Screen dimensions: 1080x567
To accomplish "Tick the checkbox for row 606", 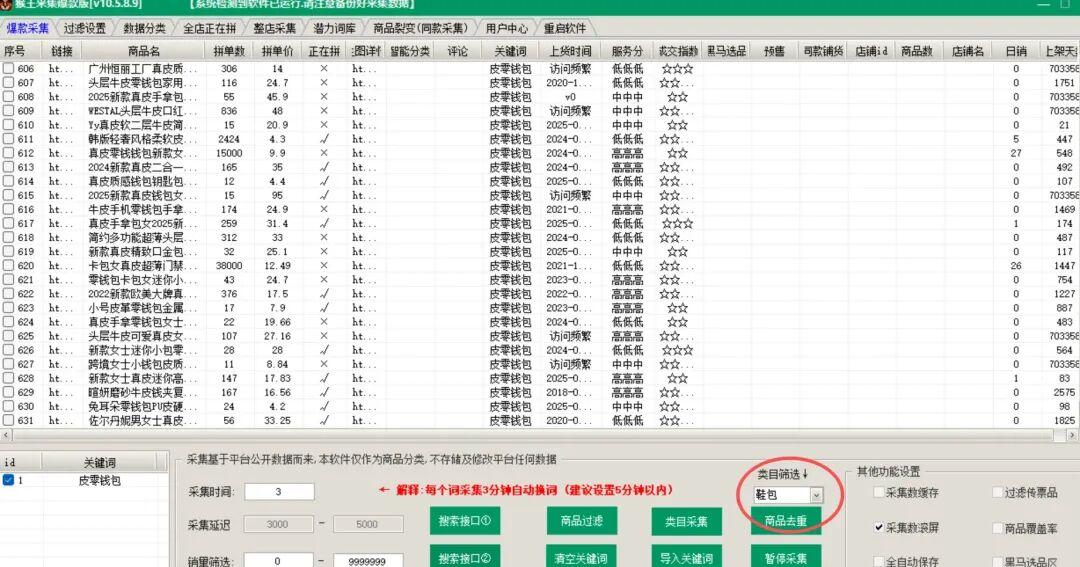I will tap(8, 69).
